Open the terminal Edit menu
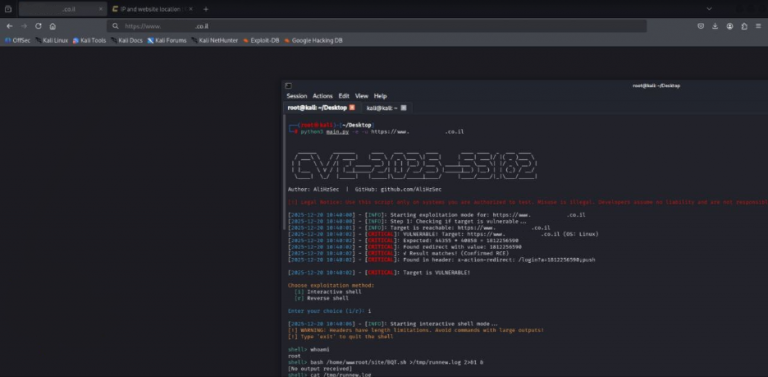This screenshot has width=768, height=377. [344, 96]
